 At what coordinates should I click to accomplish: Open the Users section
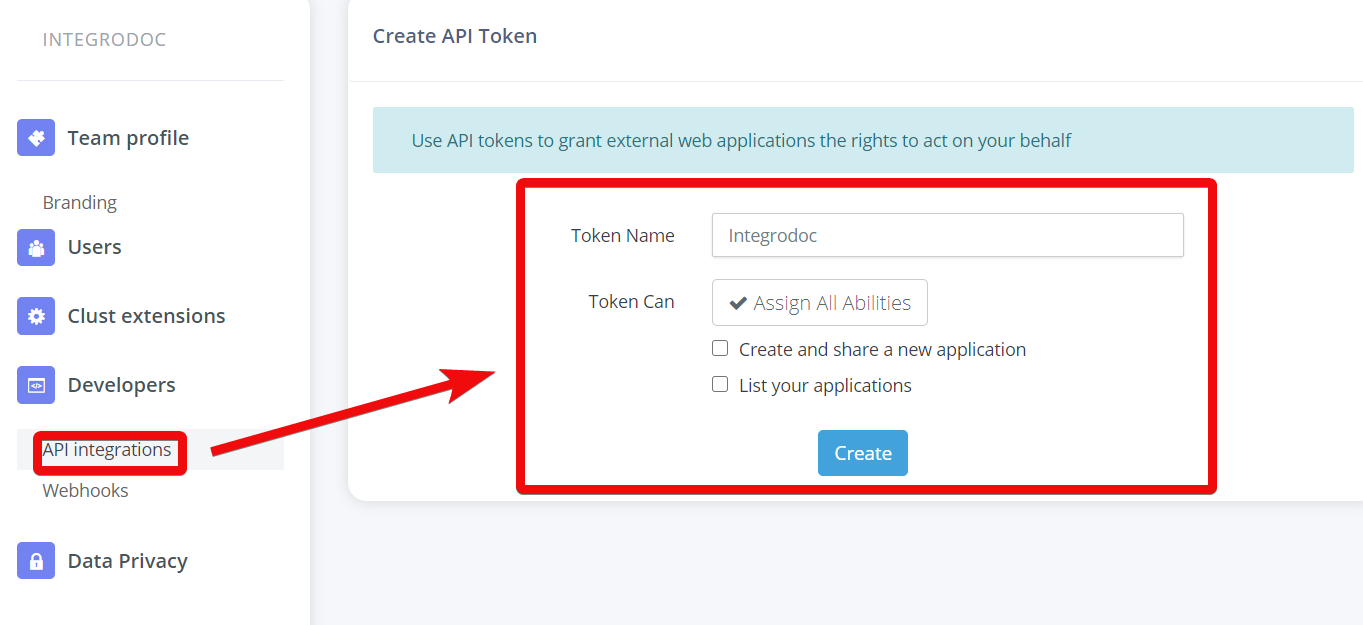pos(94,247)
